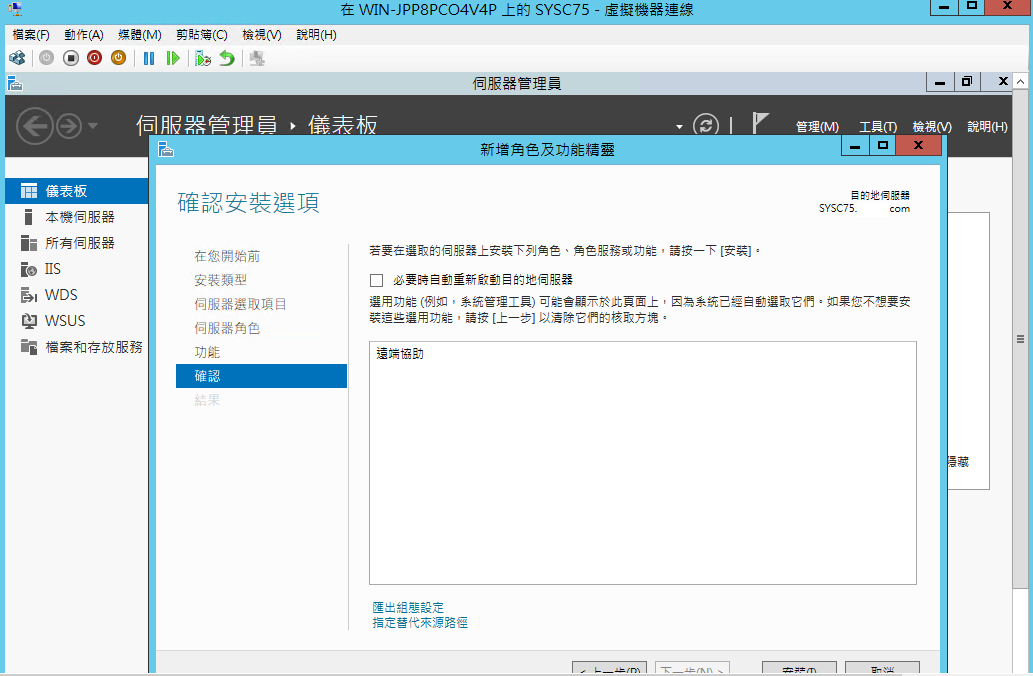1033x676 pixels.
Task: Minimize the wizard window
Action: (855, 146)
